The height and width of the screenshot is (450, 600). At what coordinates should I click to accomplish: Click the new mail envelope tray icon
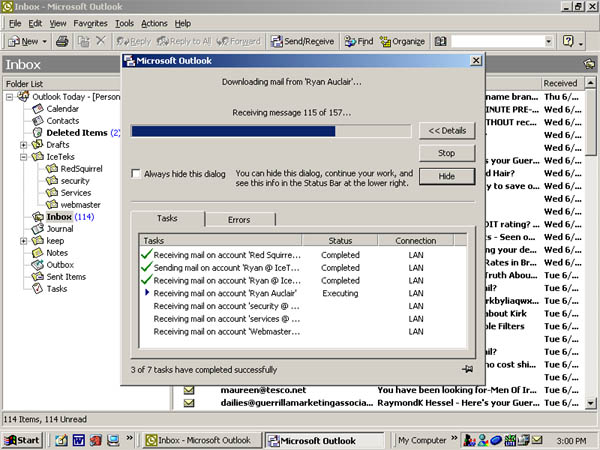coord(536,440)
